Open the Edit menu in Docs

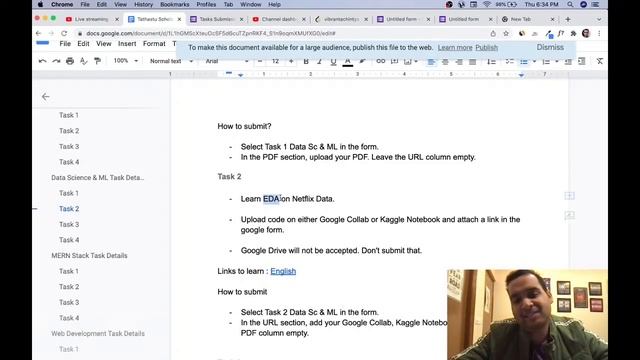tap(83, 44)
